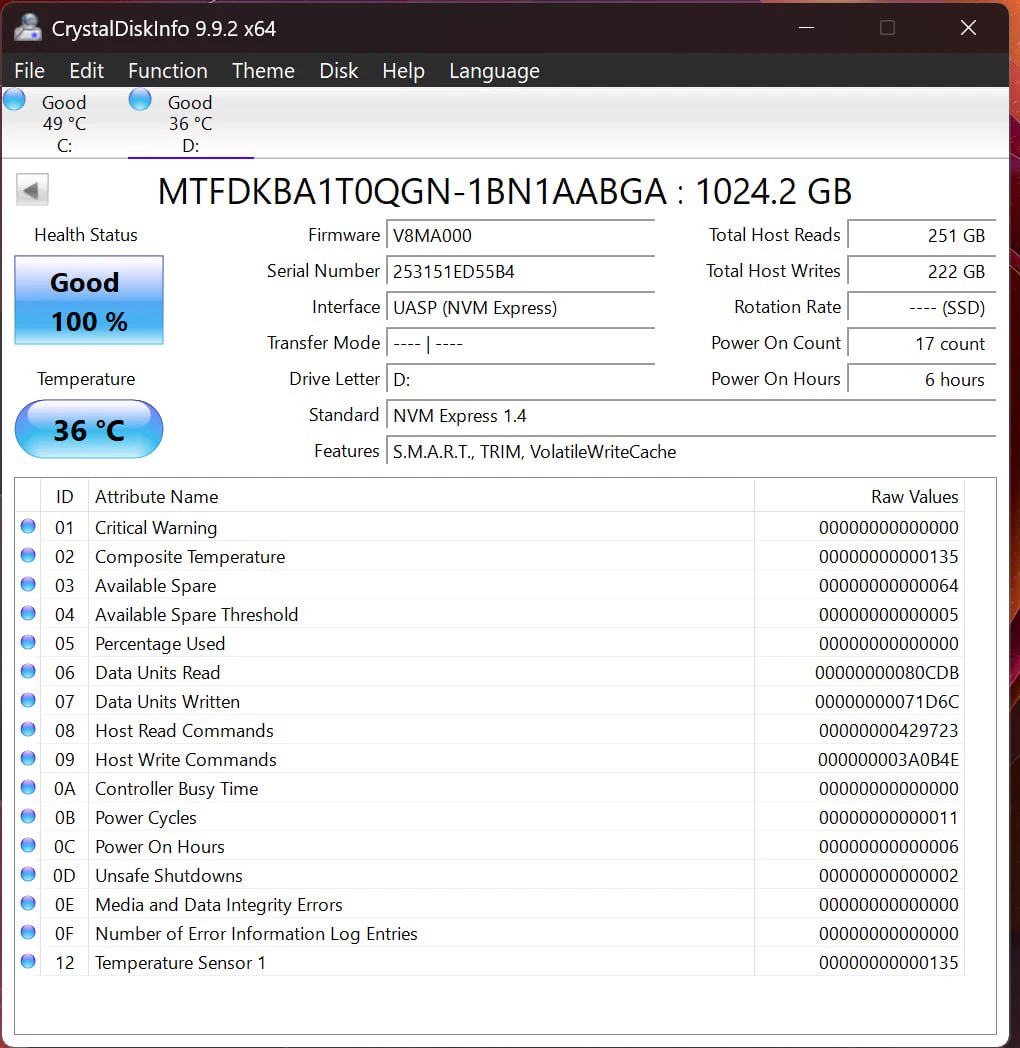Select the Temperature Sensor 1 attribute name
Image resolution: width=1020 pixels, height=1048 pixels.
click(180, 963)
